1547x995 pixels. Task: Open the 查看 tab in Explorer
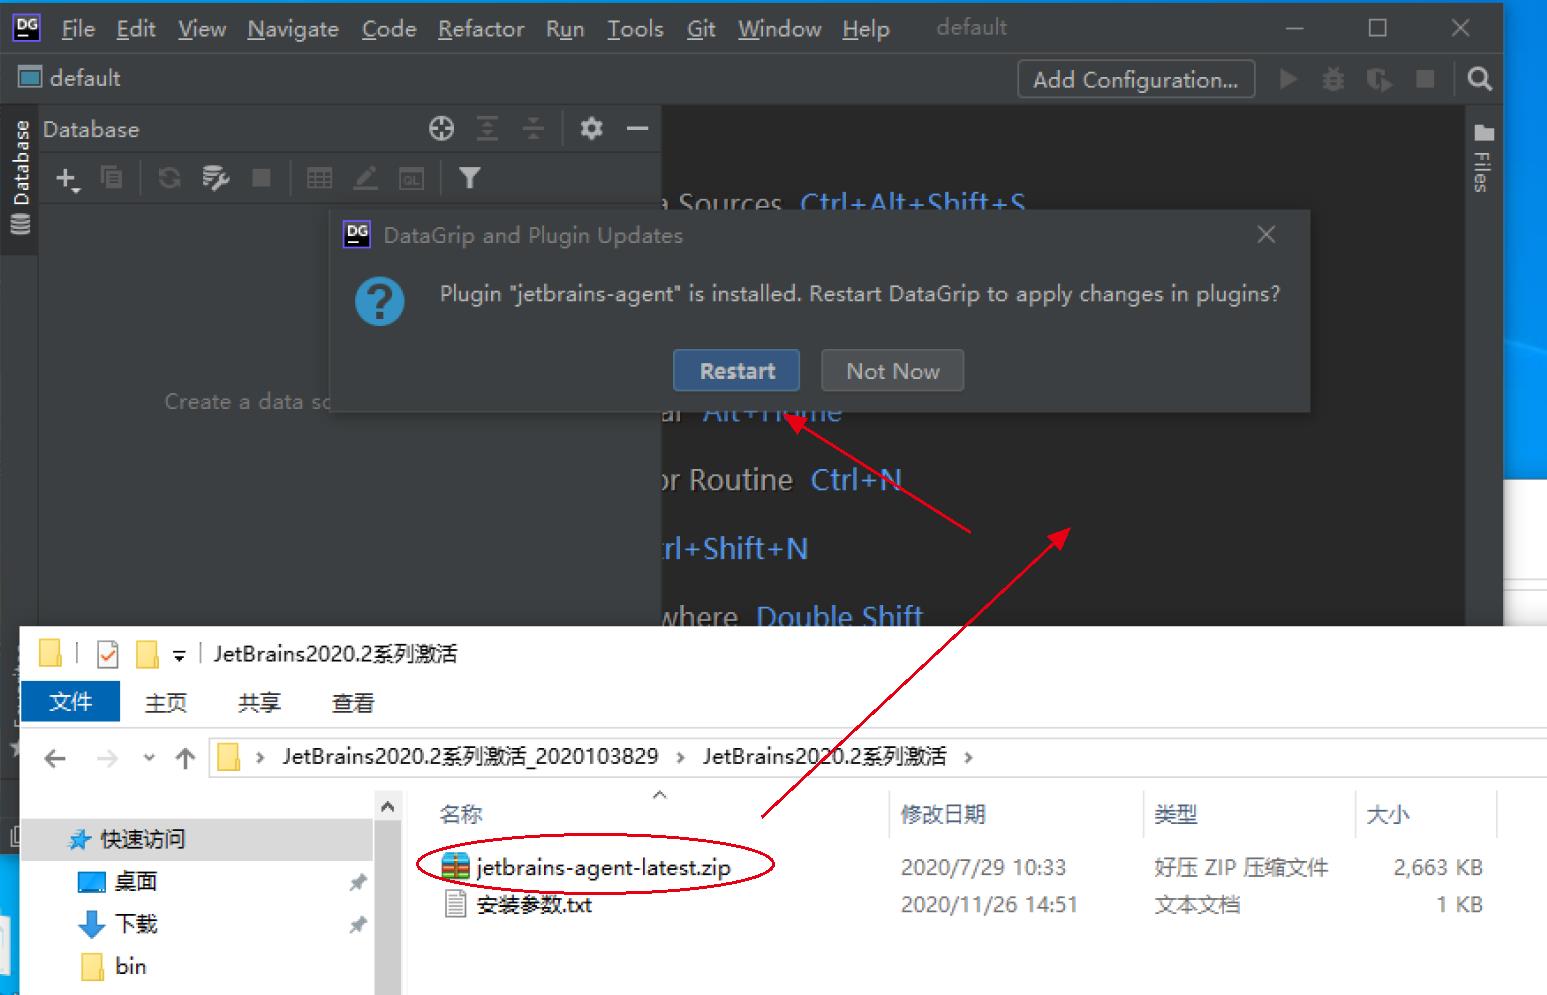[x=352, y=703]
